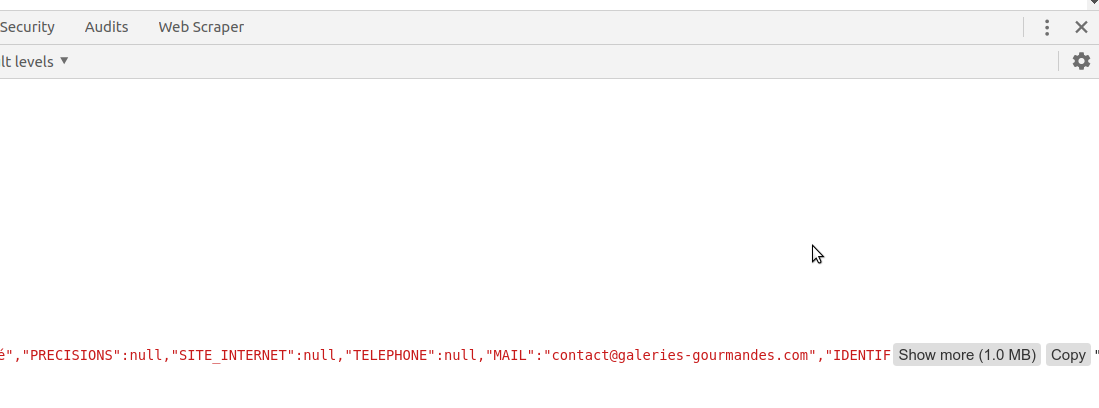Switch to the Security tab
This screenshot has width=1099, height=408.
(27, 27)
